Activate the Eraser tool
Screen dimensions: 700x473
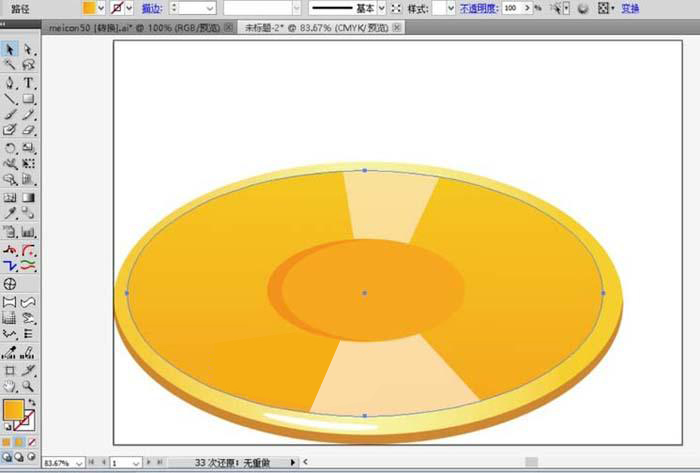29,130
